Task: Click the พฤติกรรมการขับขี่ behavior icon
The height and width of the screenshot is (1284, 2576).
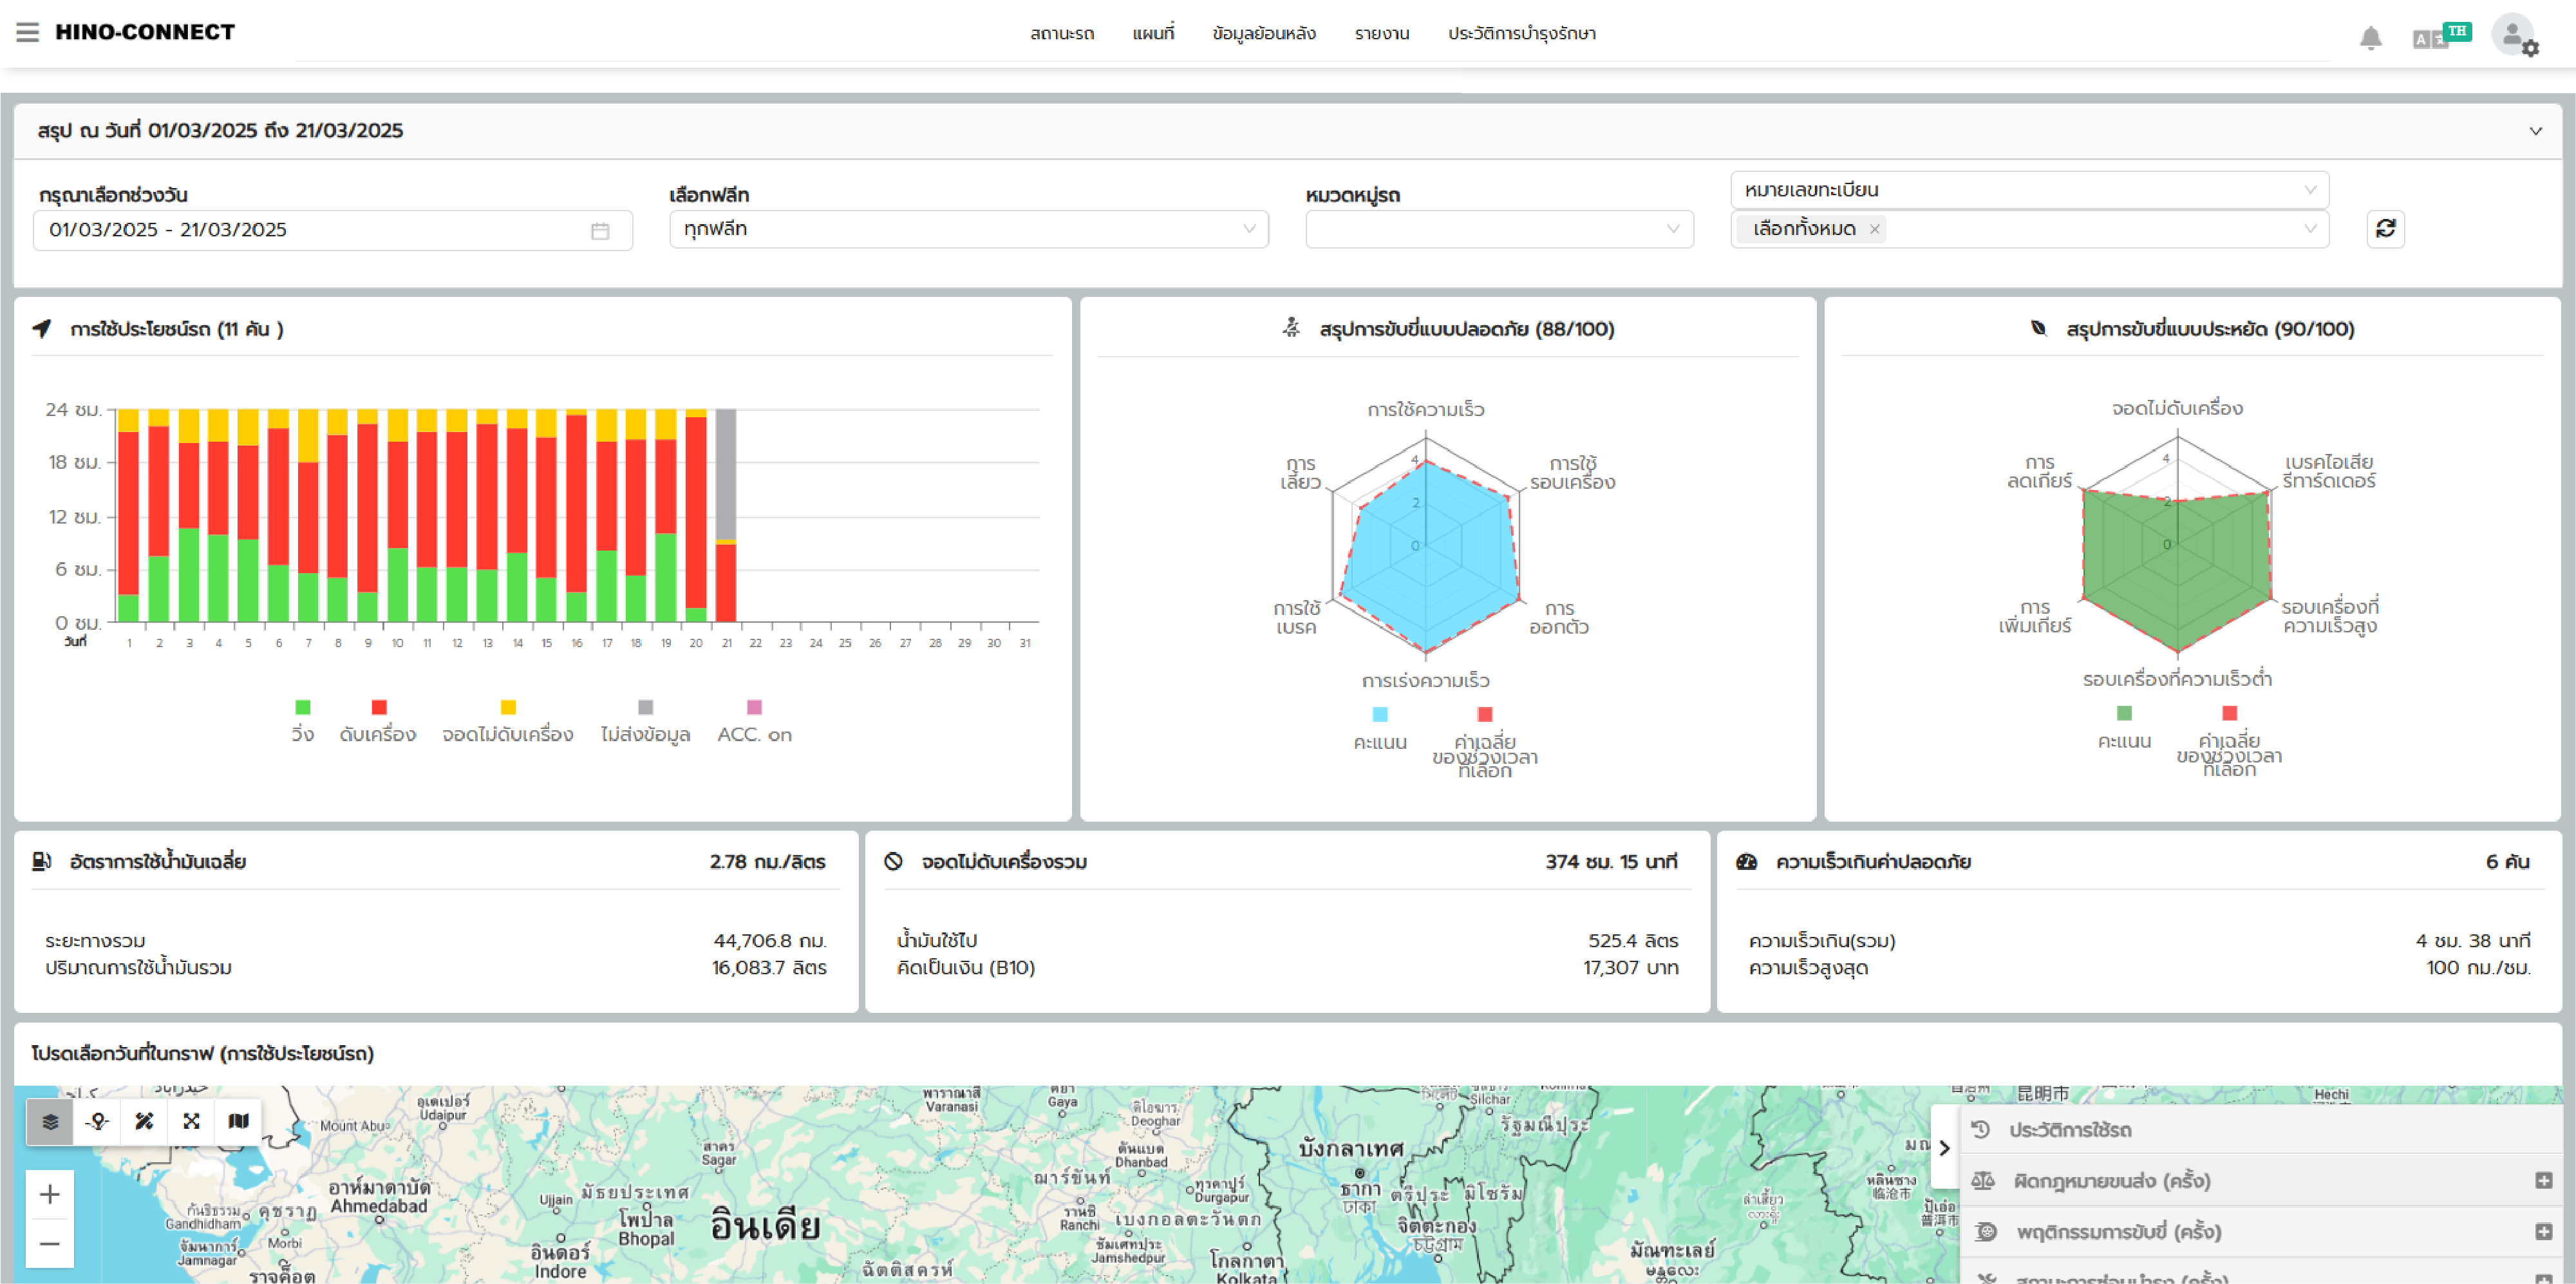Action: pos(1986,1232)
